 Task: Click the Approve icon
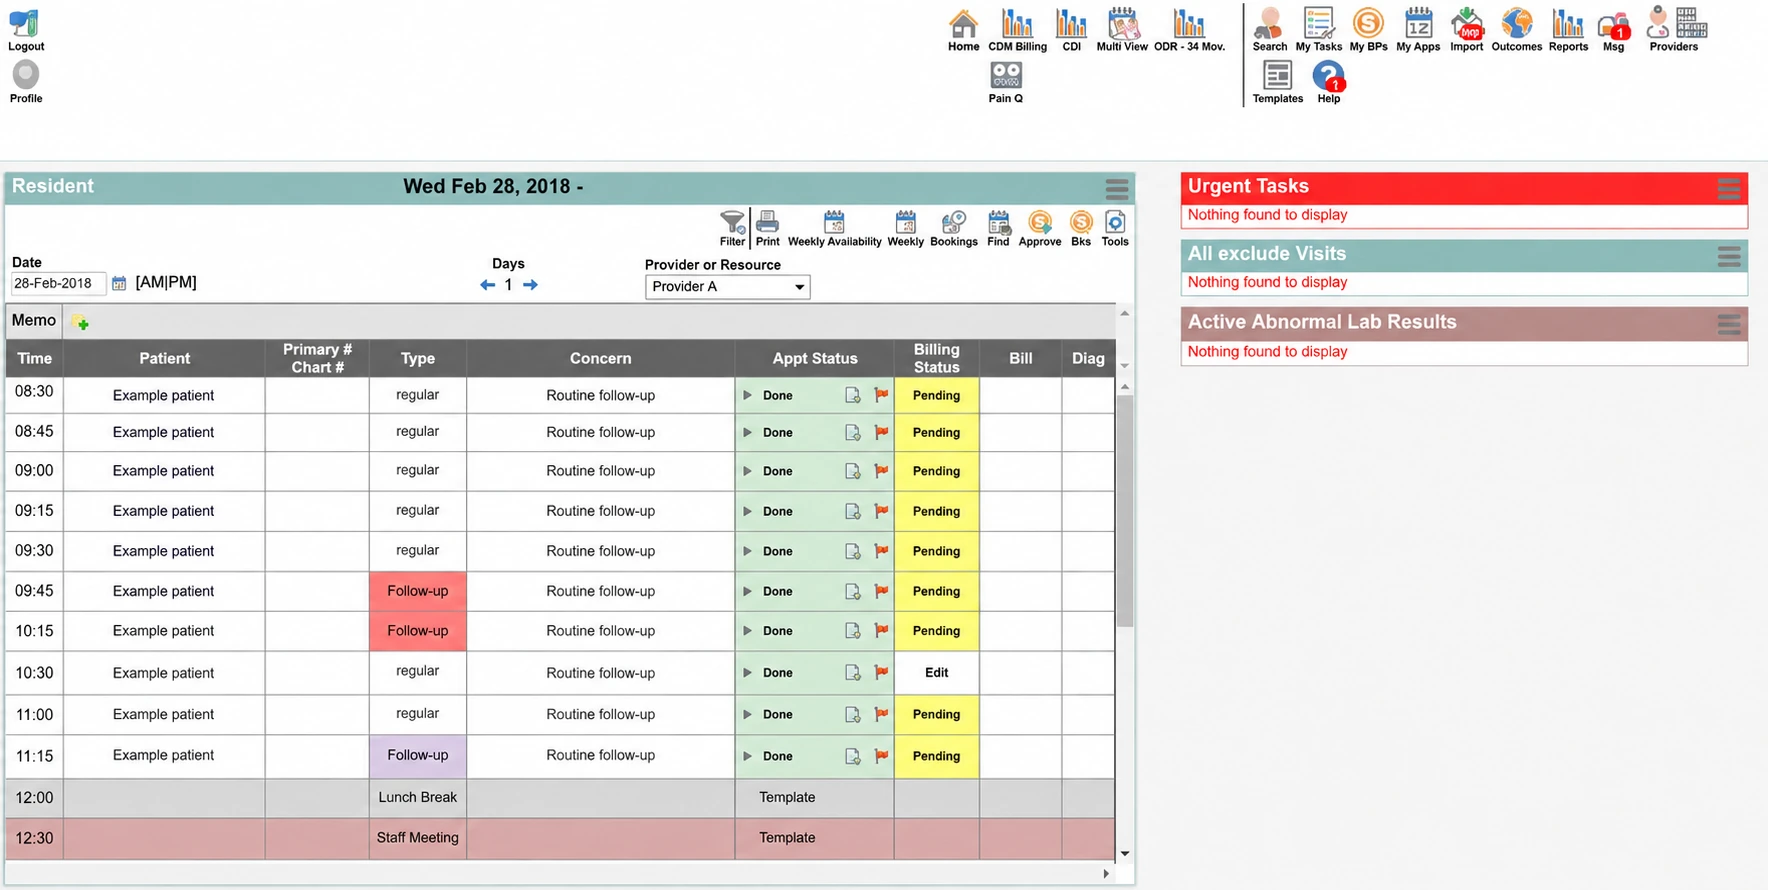(1040, 222)
